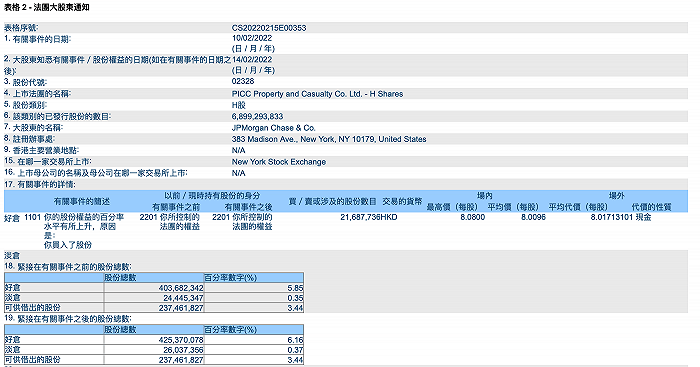Click the awareness date 14/02/2022

(x=252, y=59)
